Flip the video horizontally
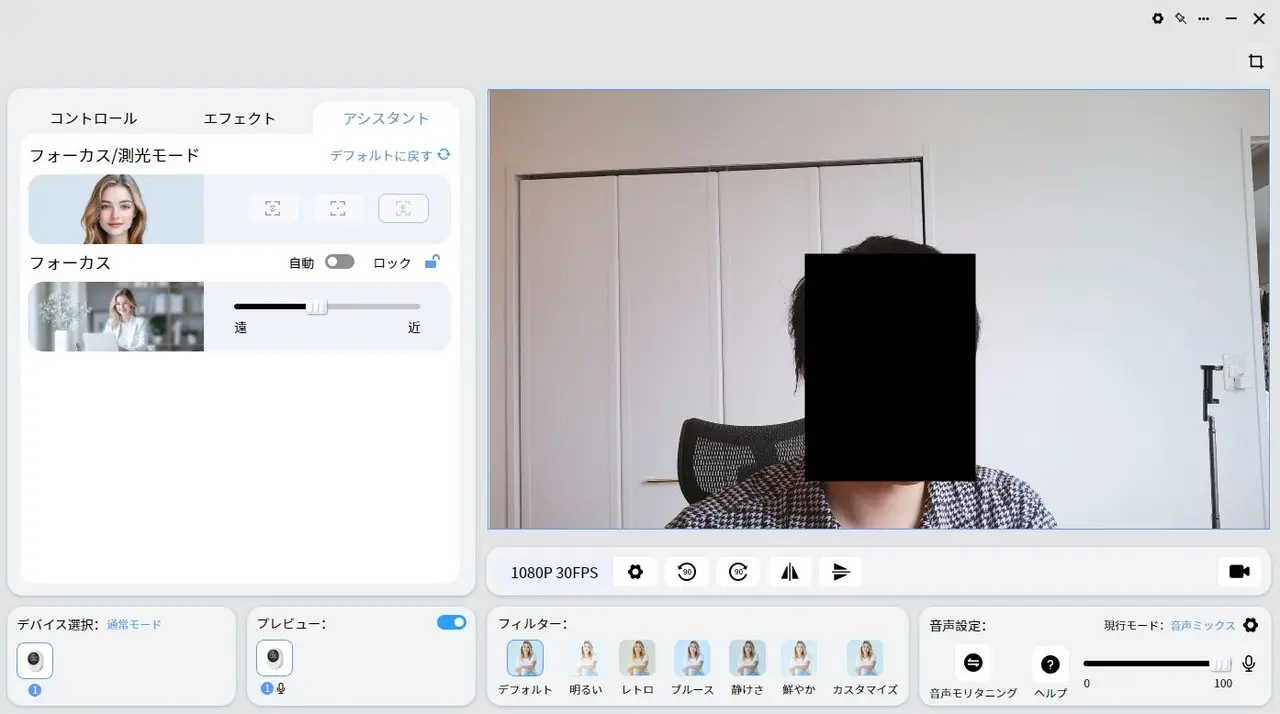This screenshot has width=1280, height=714. (790, 572)
